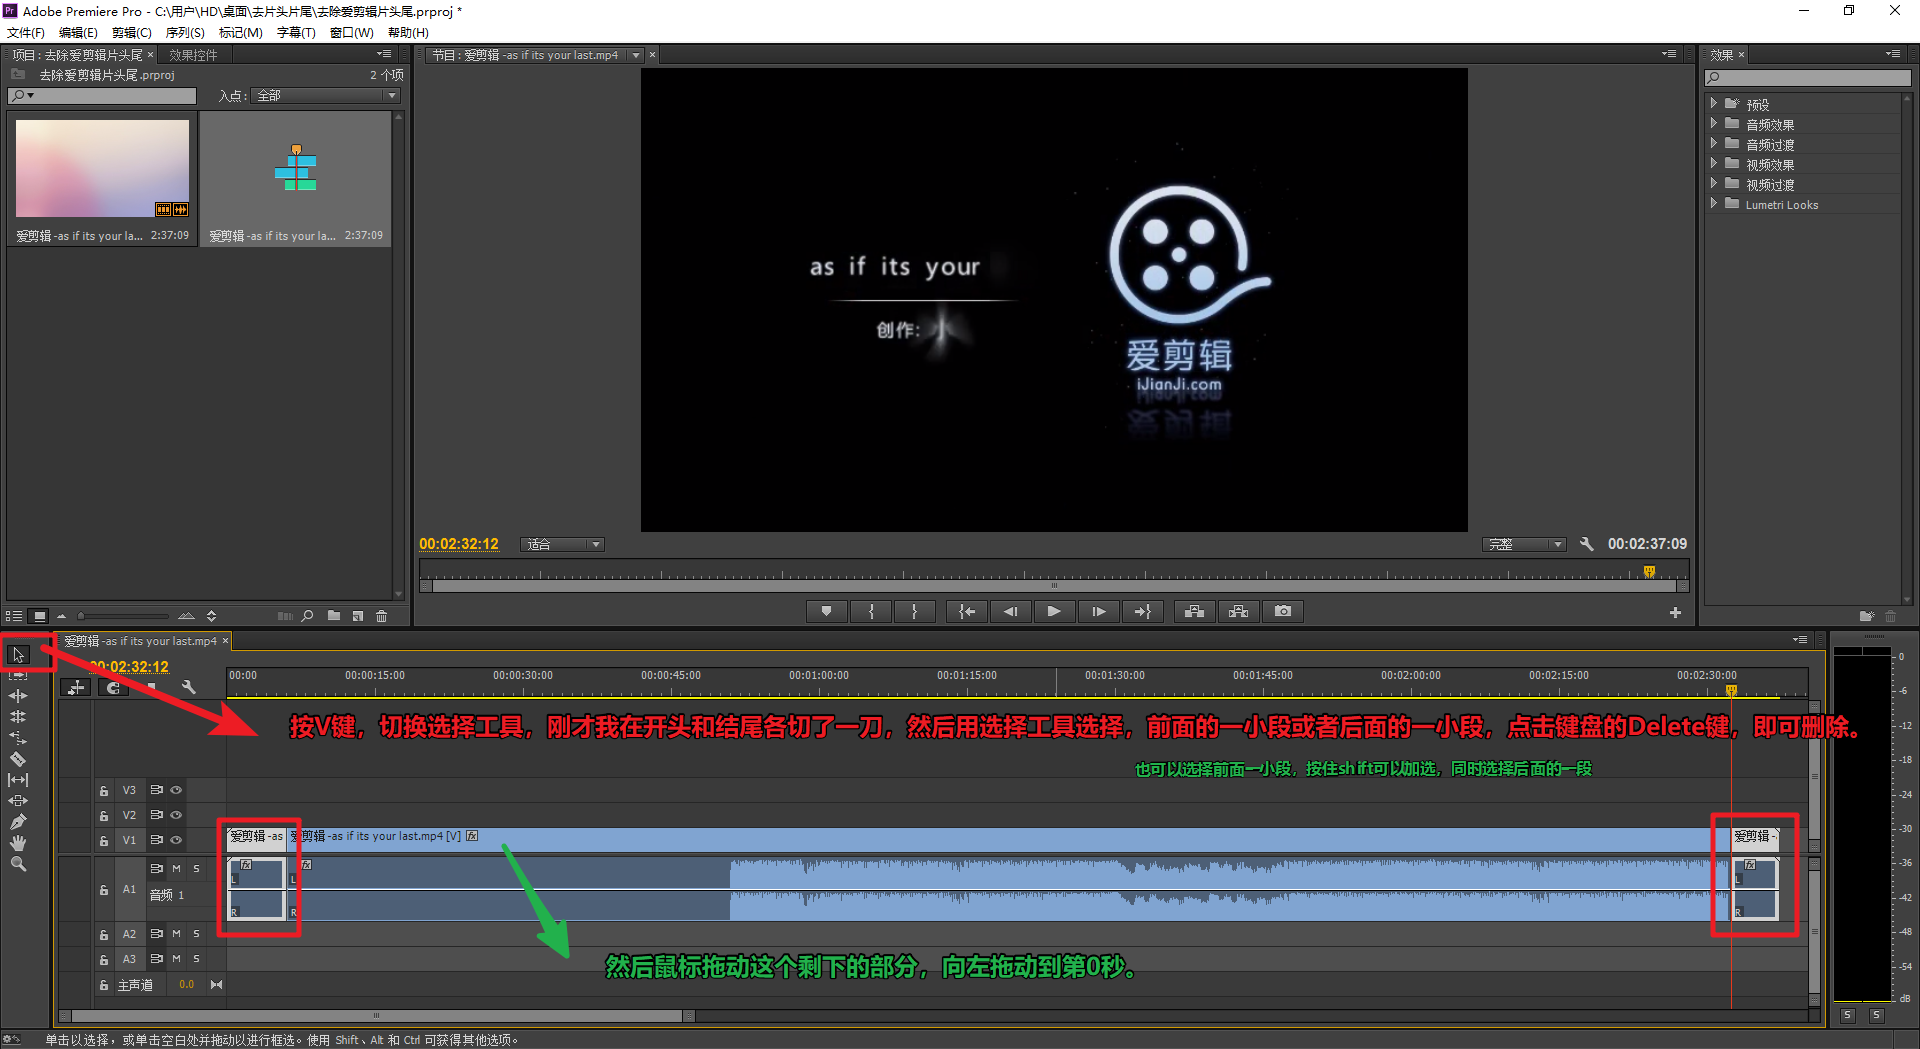
Task: Toggle snap magnet in timeline
Action: click(x=113, y=687)
